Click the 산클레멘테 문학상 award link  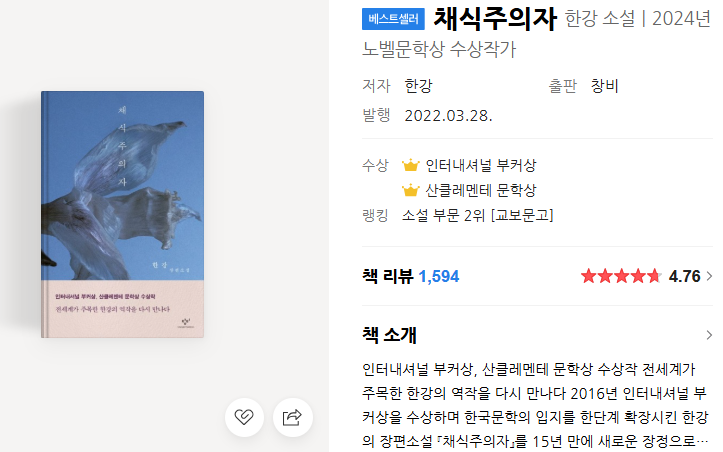(481, 190)
